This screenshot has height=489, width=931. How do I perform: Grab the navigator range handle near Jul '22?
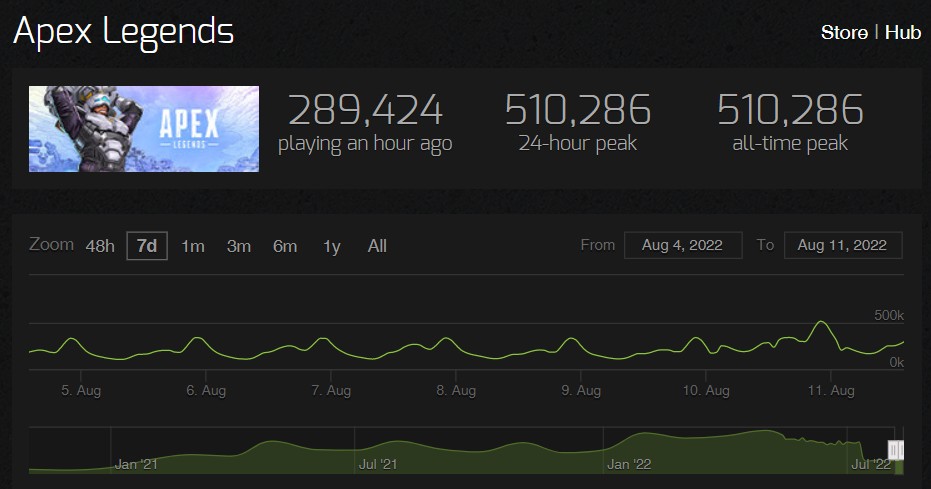[x=896, y=450]
